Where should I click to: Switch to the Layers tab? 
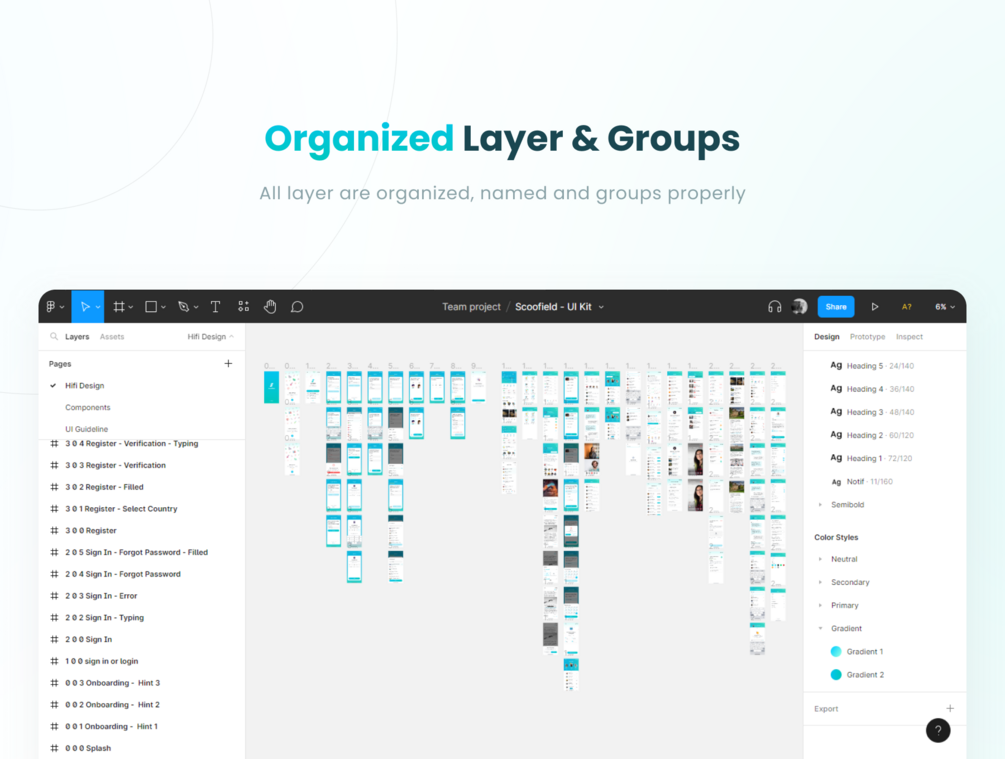(77, 337)
